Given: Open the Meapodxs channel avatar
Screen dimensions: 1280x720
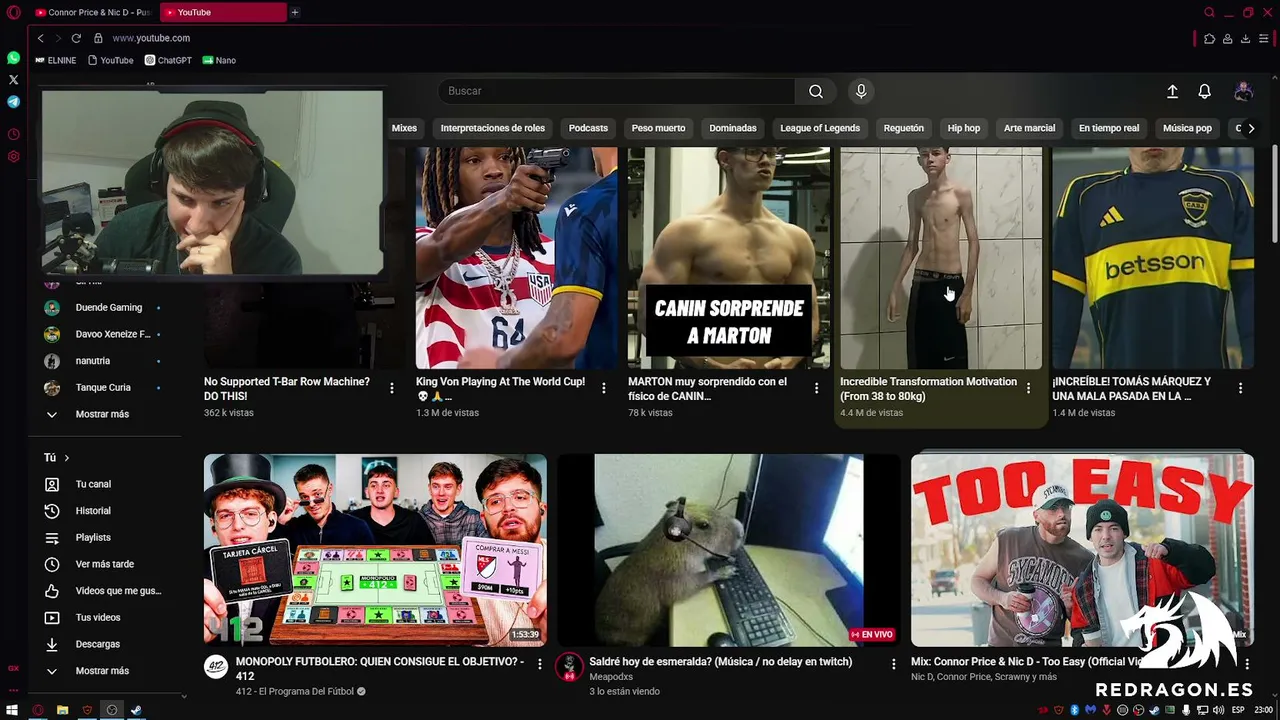Looking at the screenshot, I should (569, 667).
